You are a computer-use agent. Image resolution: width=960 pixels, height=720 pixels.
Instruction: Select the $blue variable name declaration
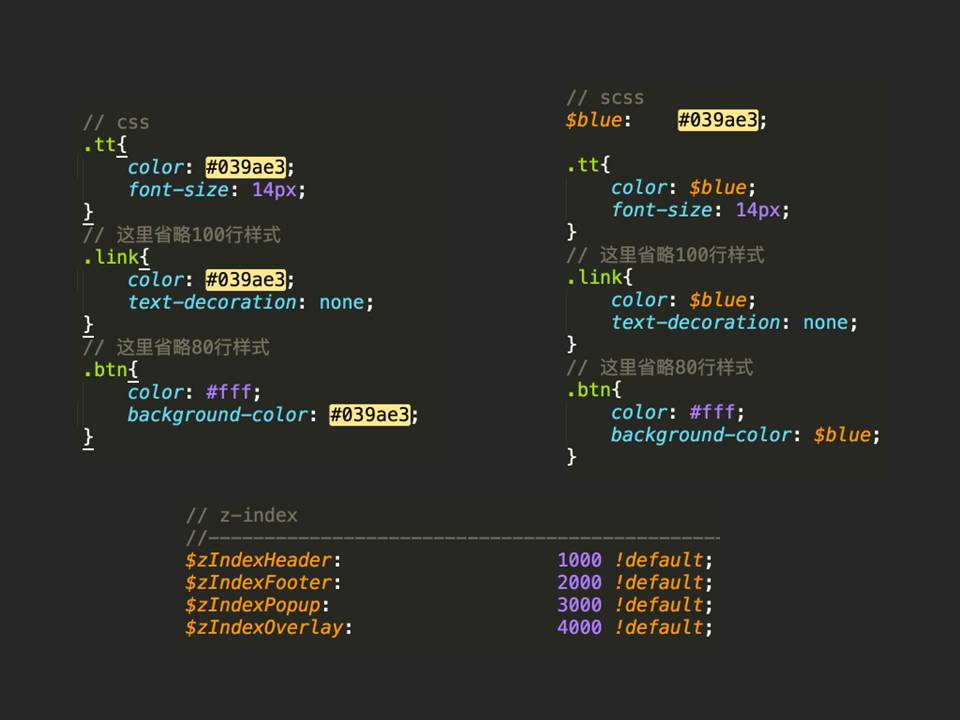point(593,120)
